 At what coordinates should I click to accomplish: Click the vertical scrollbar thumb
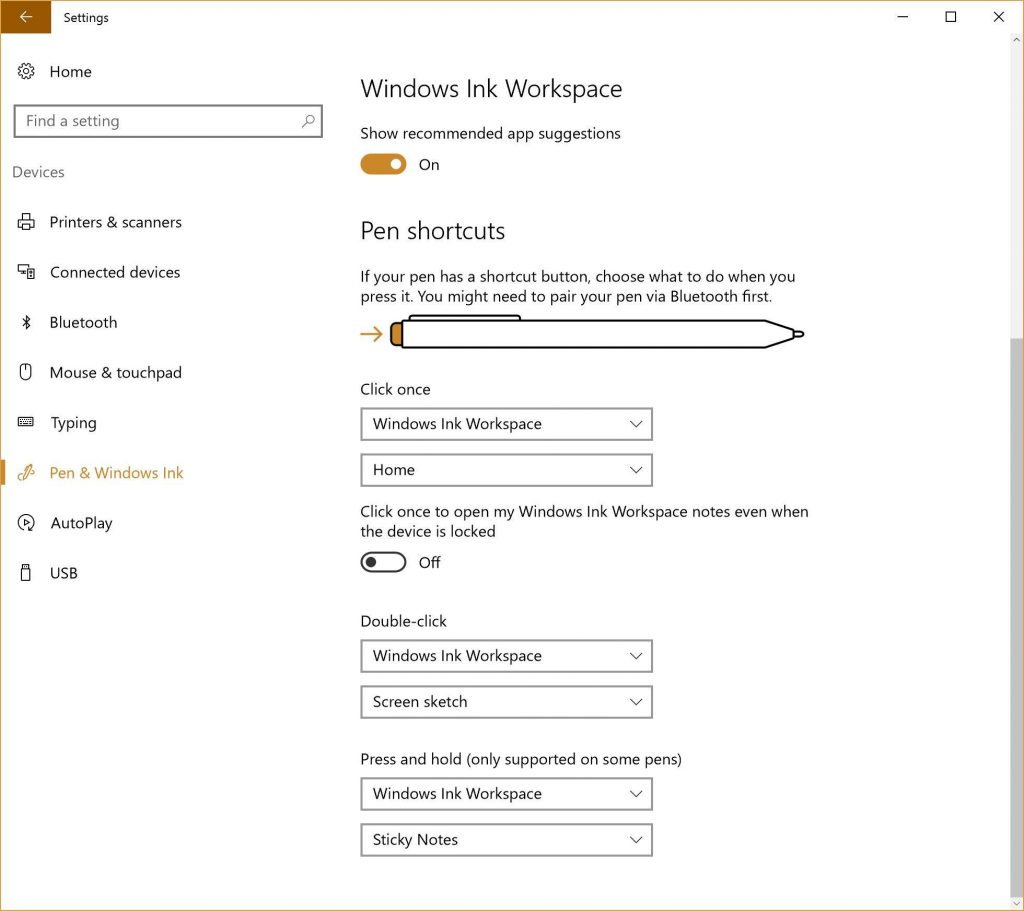click(1016, 617)
